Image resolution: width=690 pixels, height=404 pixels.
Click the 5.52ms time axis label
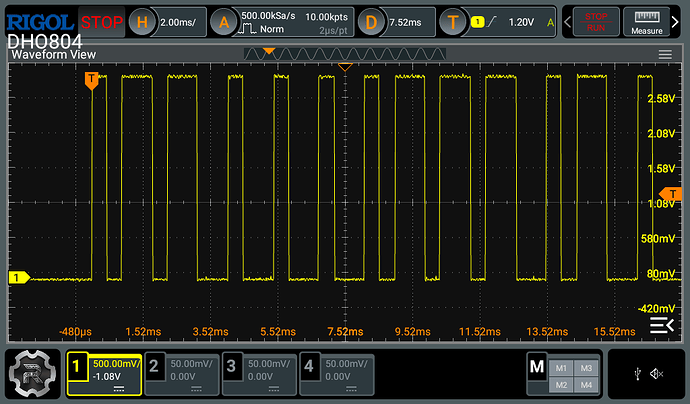(278, 331)
